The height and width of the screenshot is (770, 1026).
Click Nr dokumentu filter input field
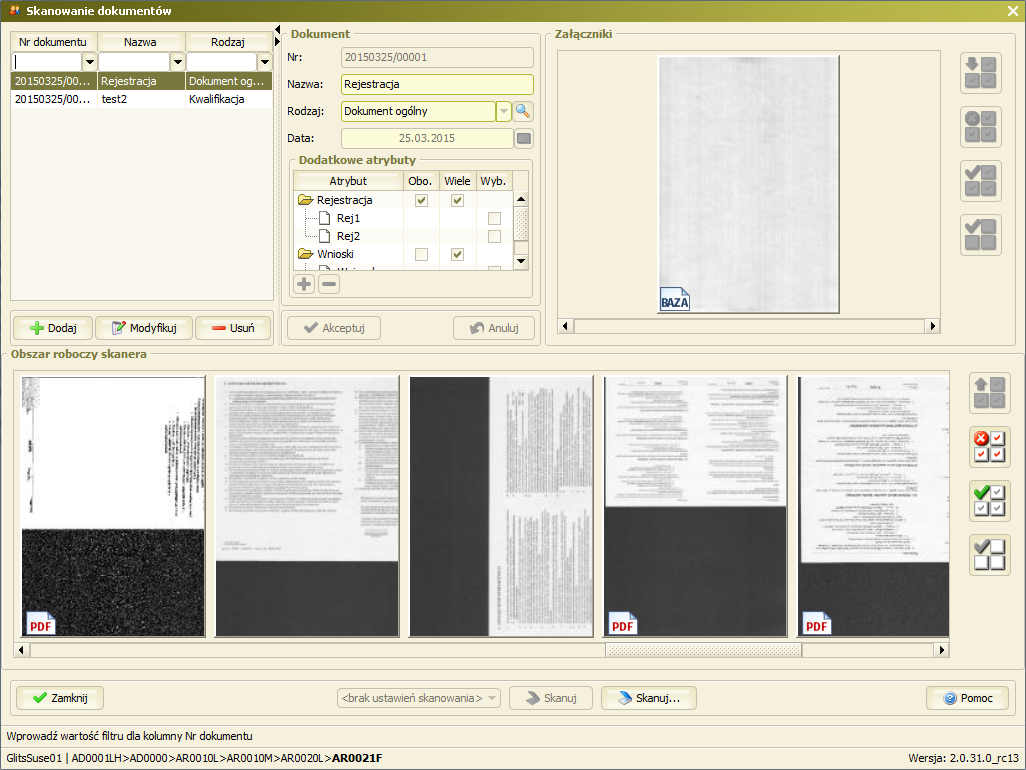pos(47,62)
